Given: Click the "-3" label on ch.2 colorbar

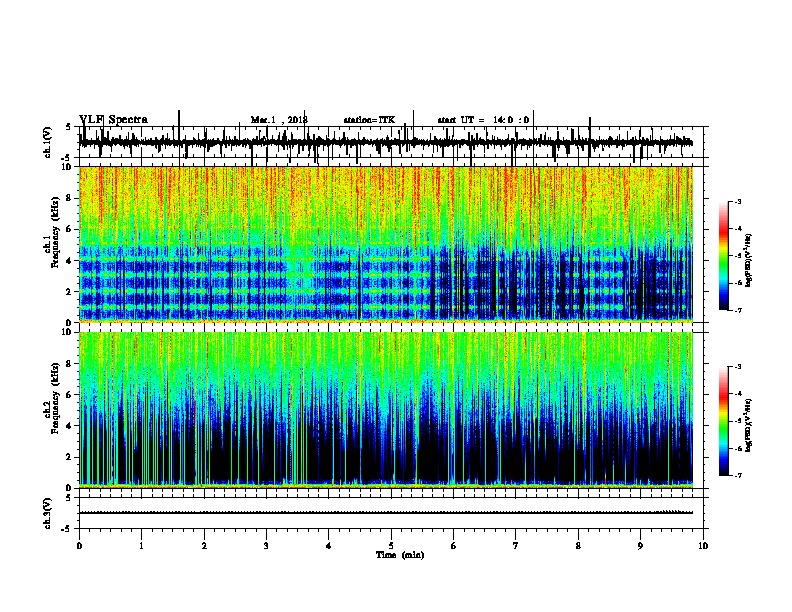Looking at the screenshot, I should pos(737,367).
